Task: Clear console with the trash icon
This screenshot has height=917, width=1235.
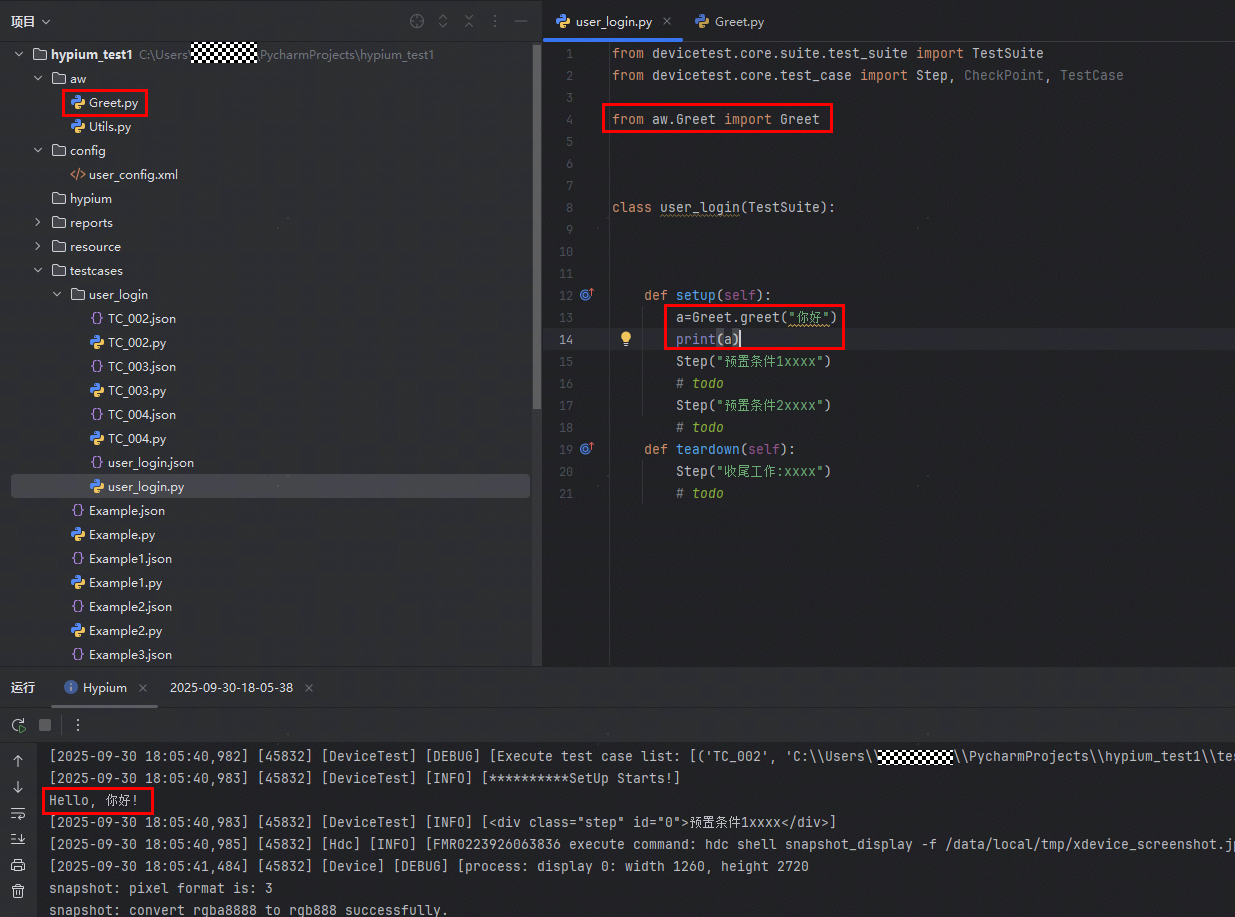Action: coord(18,891)
